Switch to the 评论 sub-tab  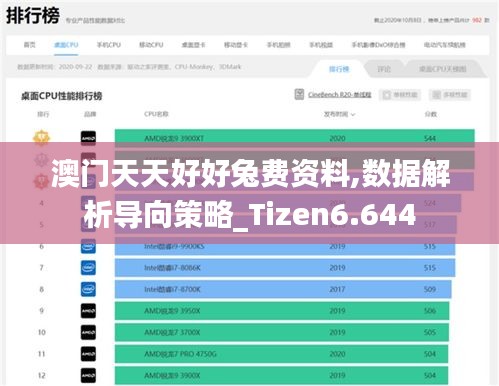(384, 69)
